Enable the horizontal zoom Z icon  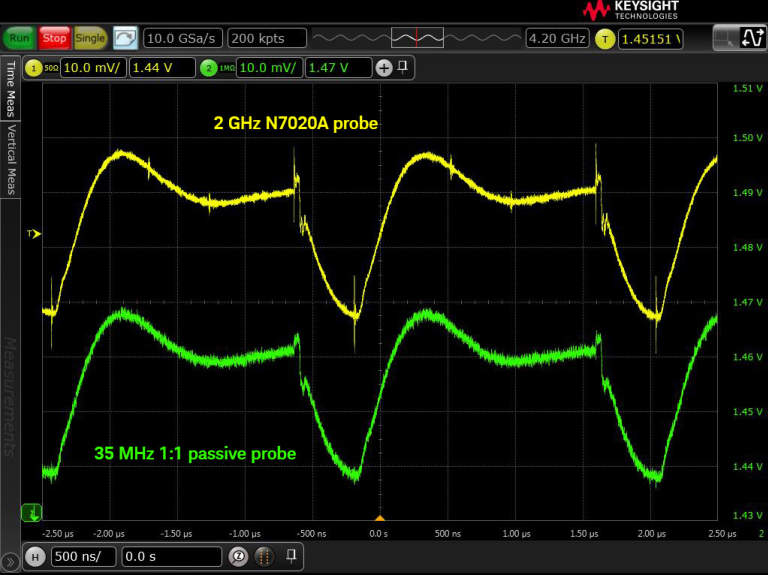[239, 556]
